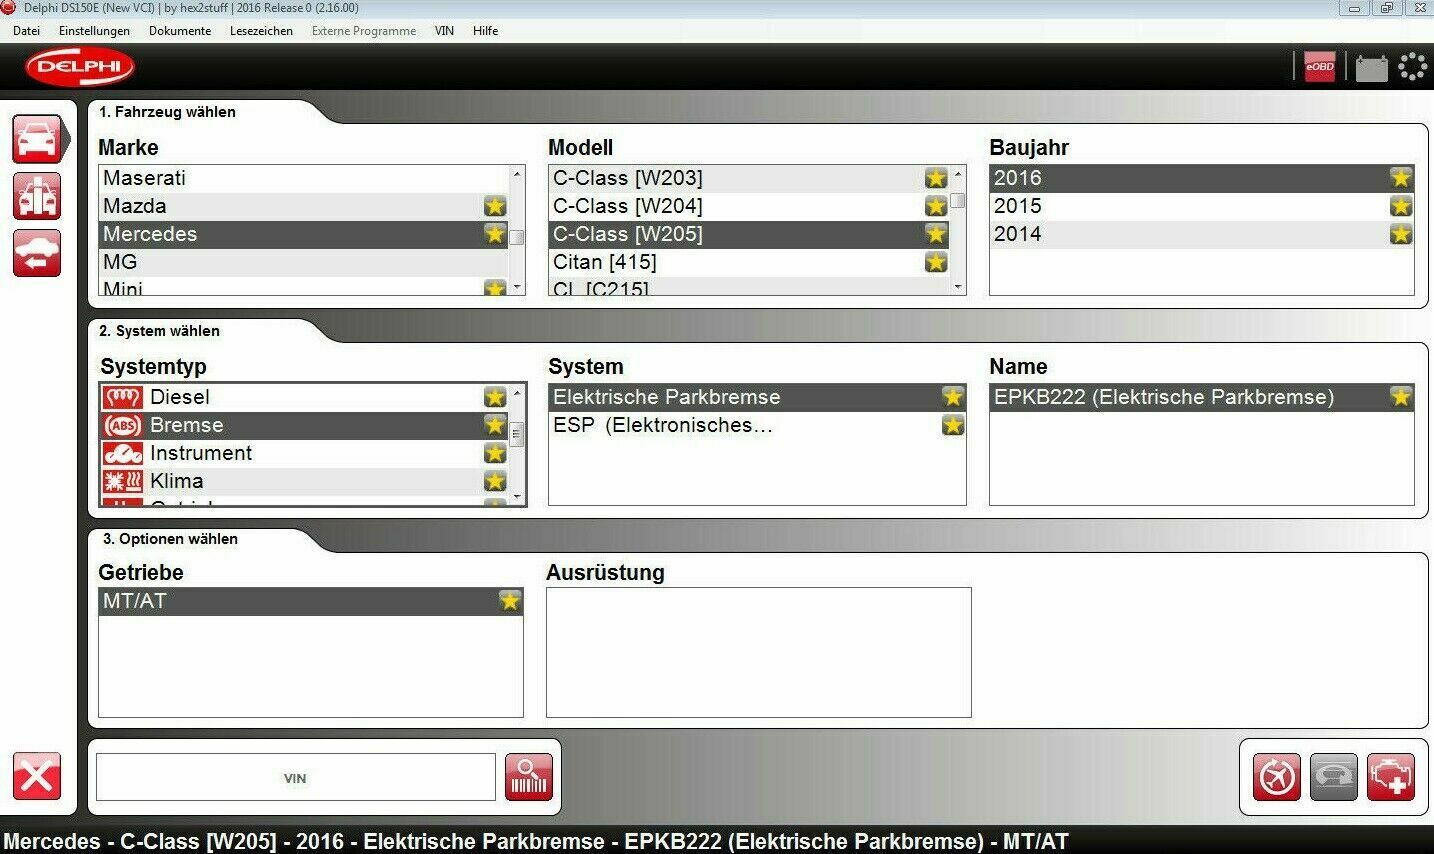
Task: Open the Externe Programme menu
Action: [x=364, y=31]
